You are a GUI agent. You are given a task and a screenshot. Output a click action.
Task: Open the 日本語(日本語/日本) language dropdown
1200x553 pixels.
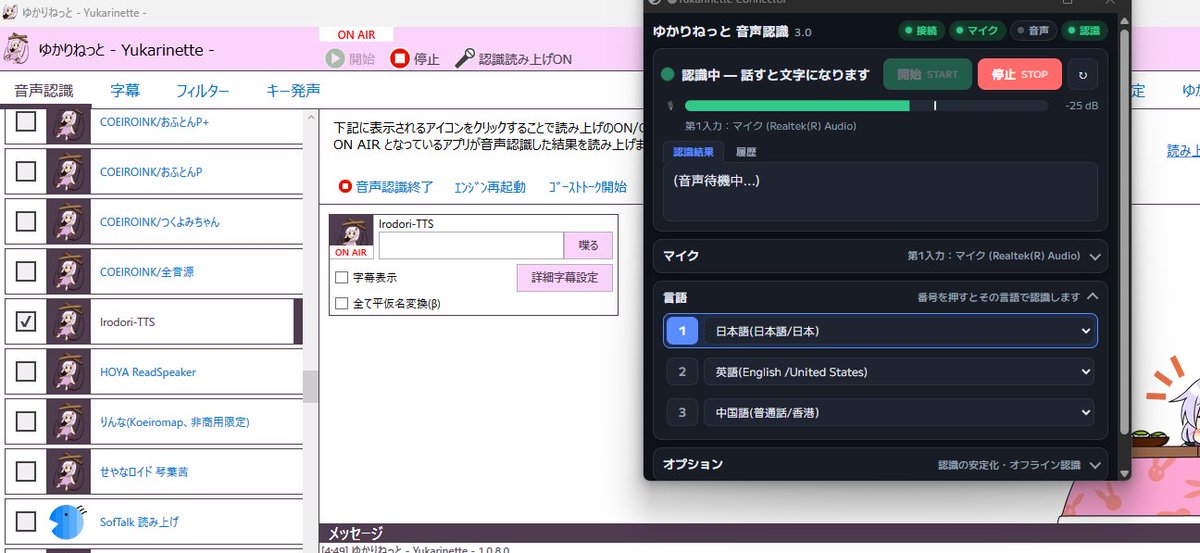click(899, 331)
